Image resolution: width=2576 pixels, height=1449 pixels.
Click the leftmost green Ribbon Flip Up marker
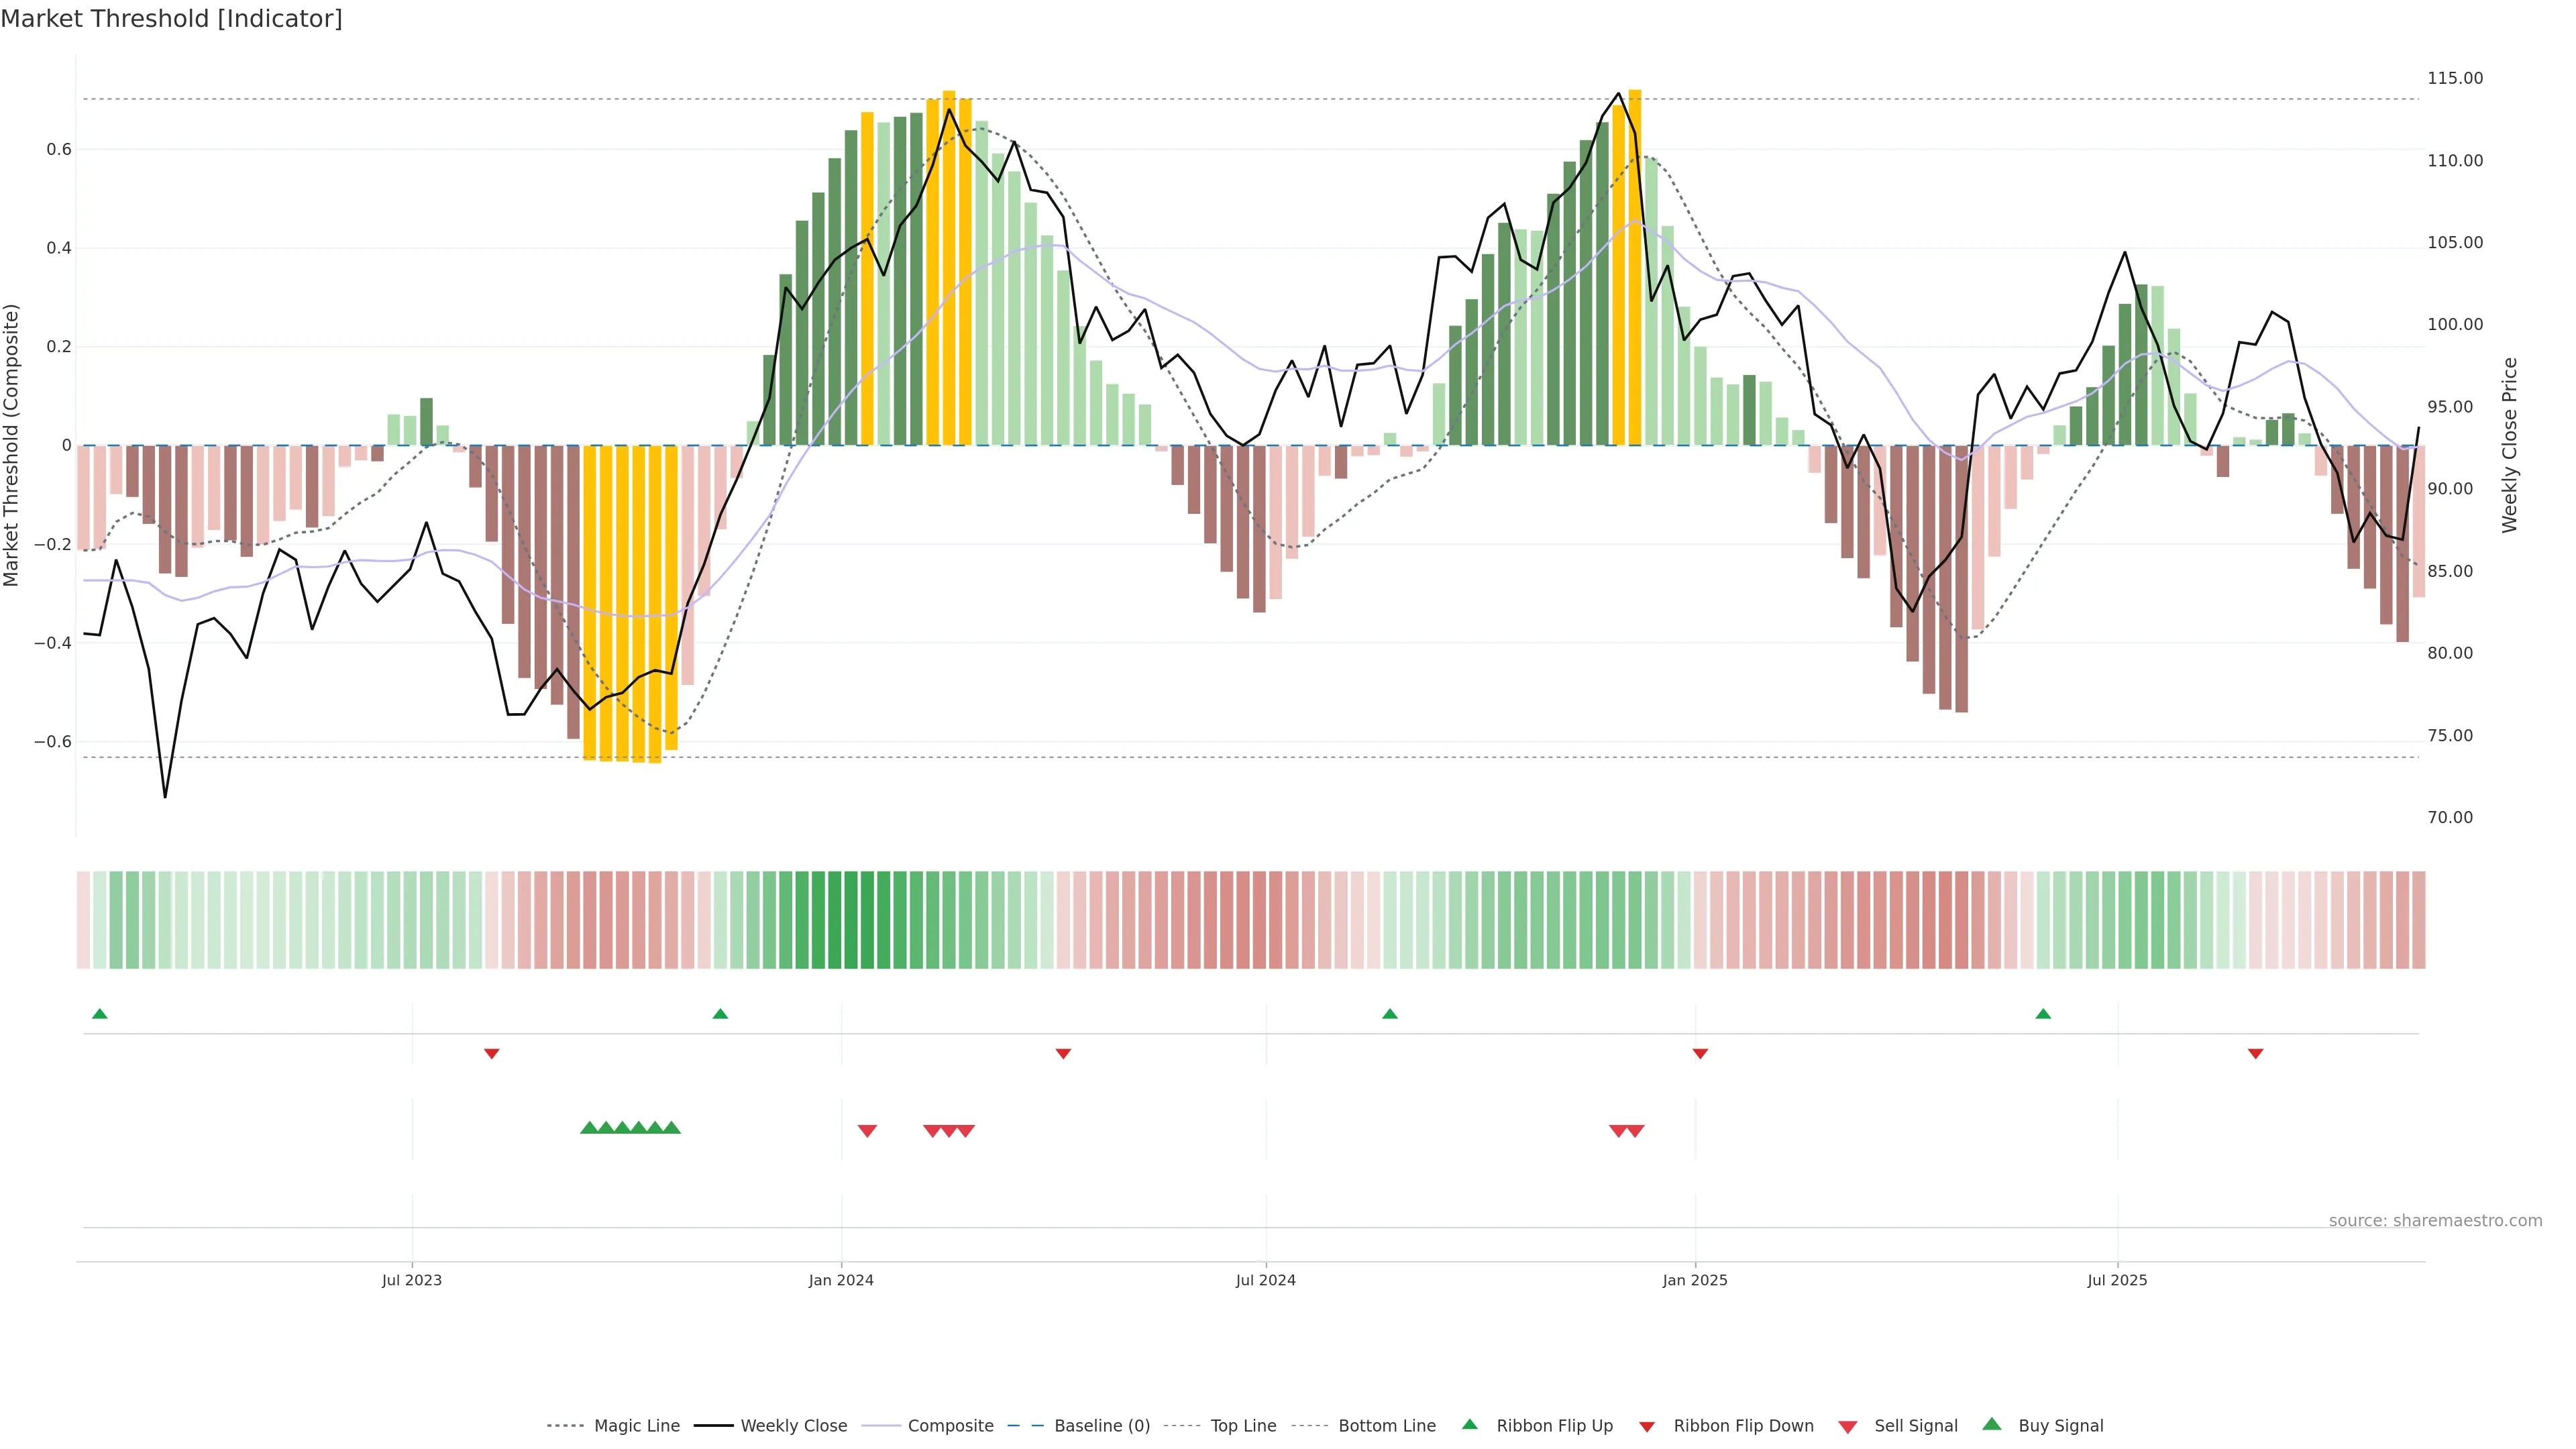[99, 1014]
